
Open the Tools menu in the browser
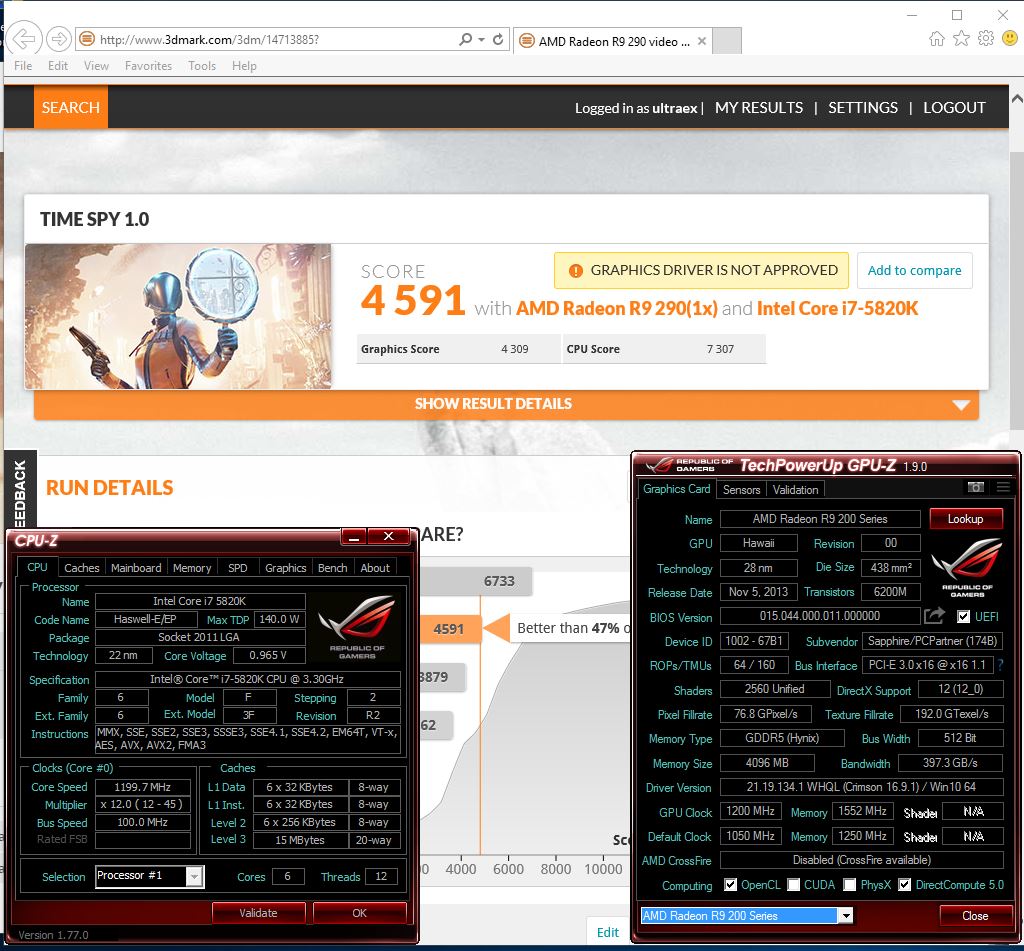202,66
